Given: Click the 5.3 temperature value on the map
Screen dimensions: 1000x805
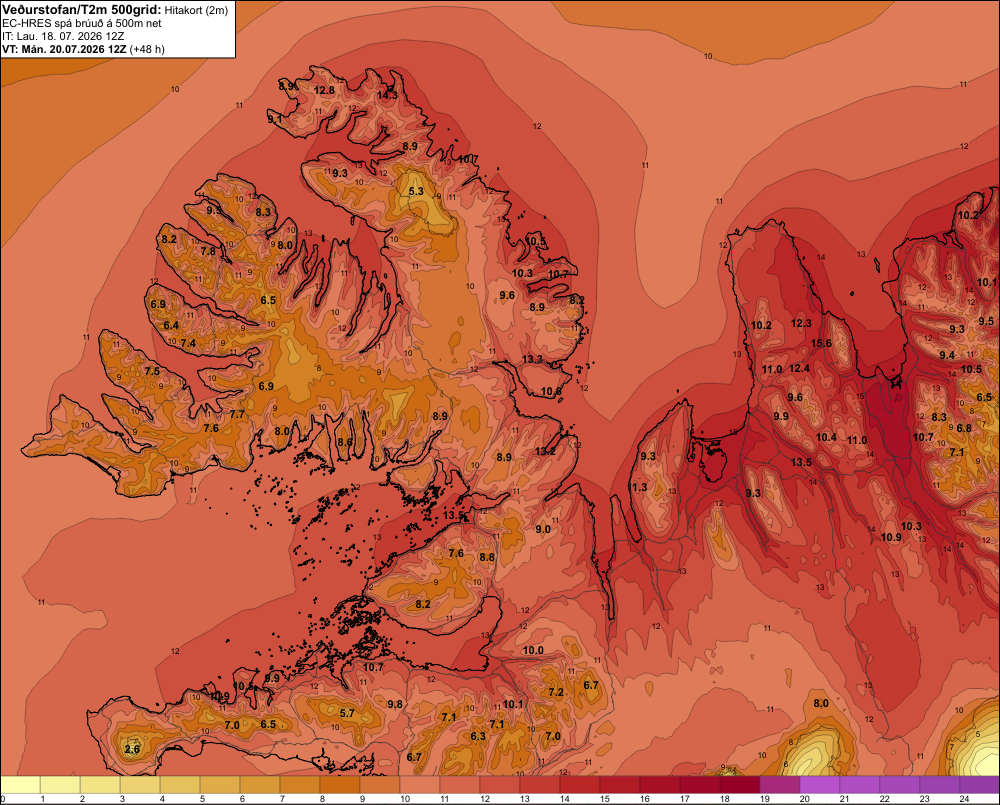Looking at the screenshot, I should pyautogui.click(x=416, y=191).
